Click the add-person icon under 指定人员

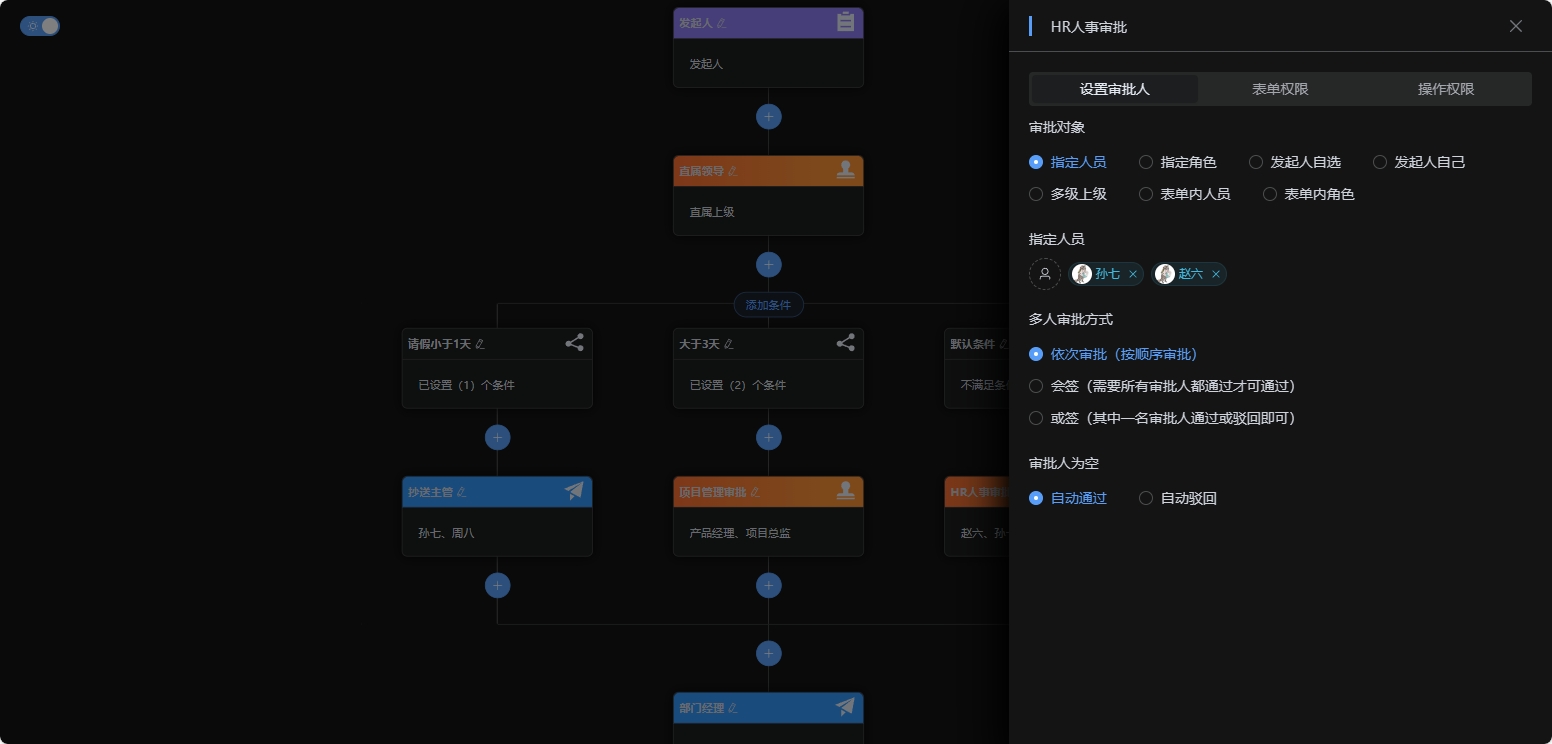coord(1044,274)
